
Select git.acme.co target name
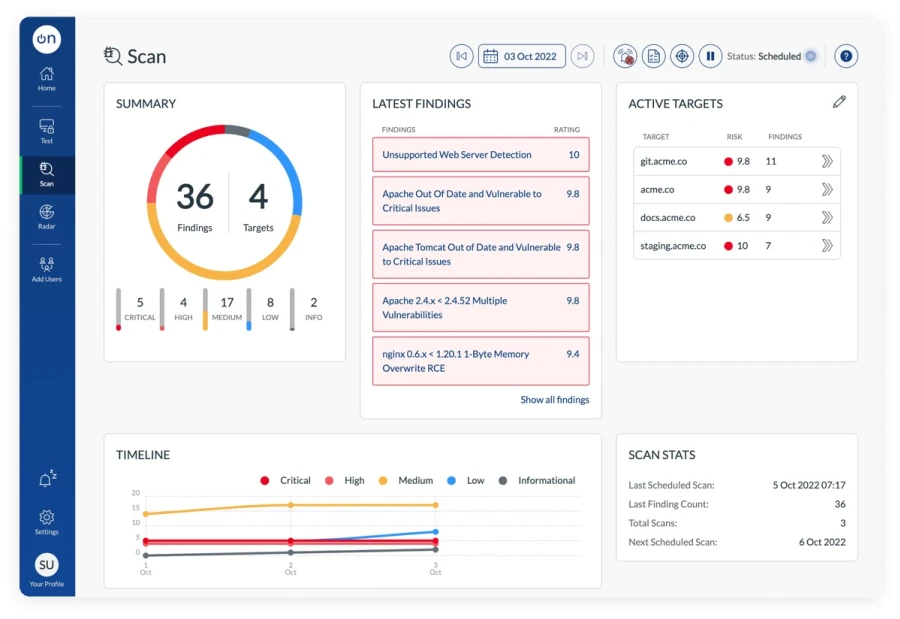coord(664,161)
